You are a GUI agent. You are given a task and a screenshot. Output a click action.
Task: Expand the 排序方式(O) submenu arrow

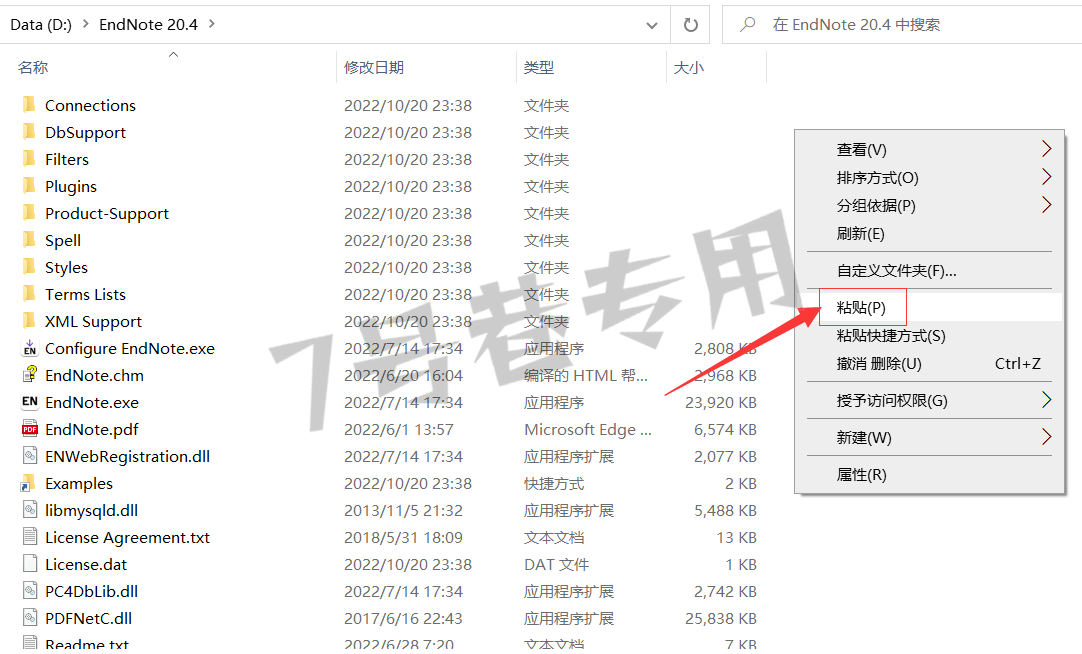1046,177
